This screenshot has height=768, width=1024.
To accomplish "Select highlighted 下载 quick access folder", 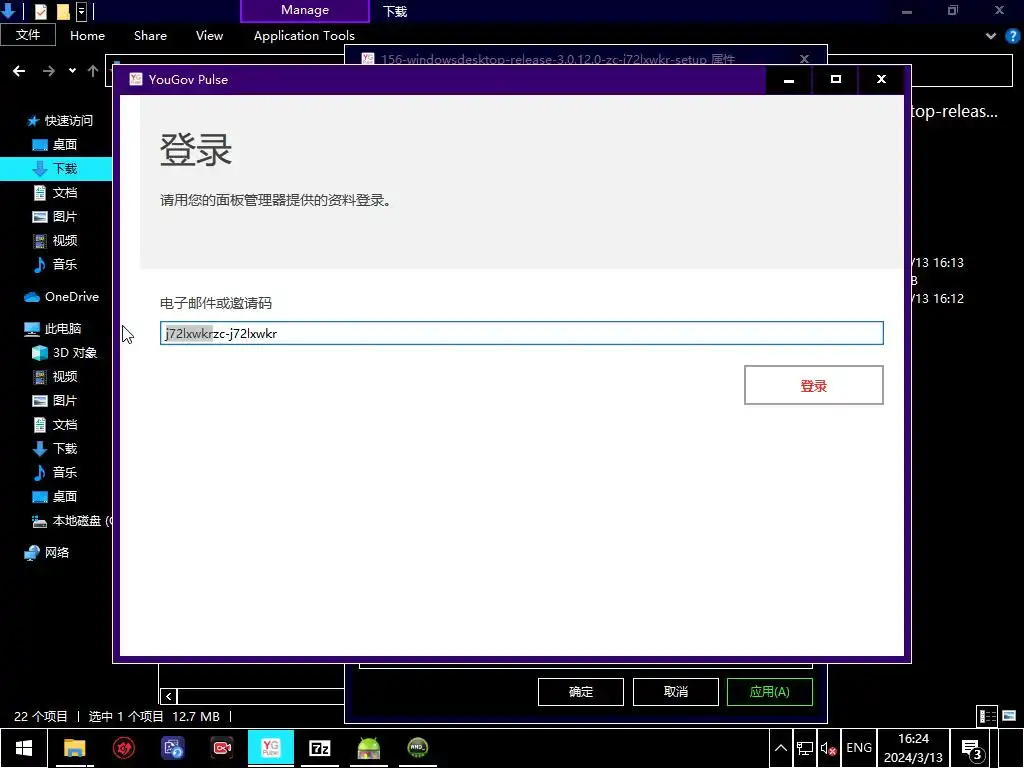I will [56, 168].
